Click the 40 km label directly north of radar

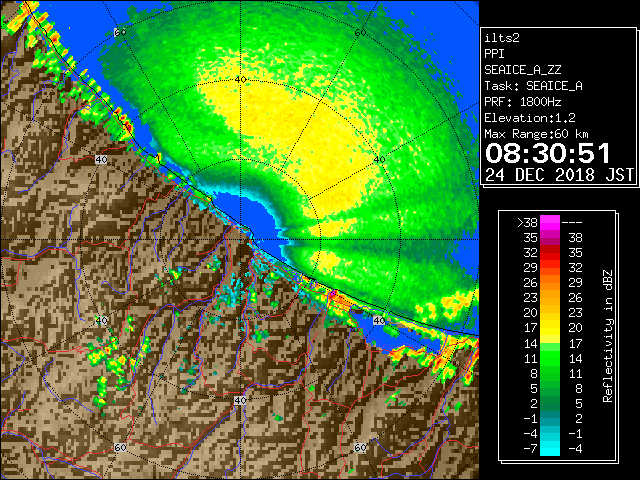coord(240,80)
